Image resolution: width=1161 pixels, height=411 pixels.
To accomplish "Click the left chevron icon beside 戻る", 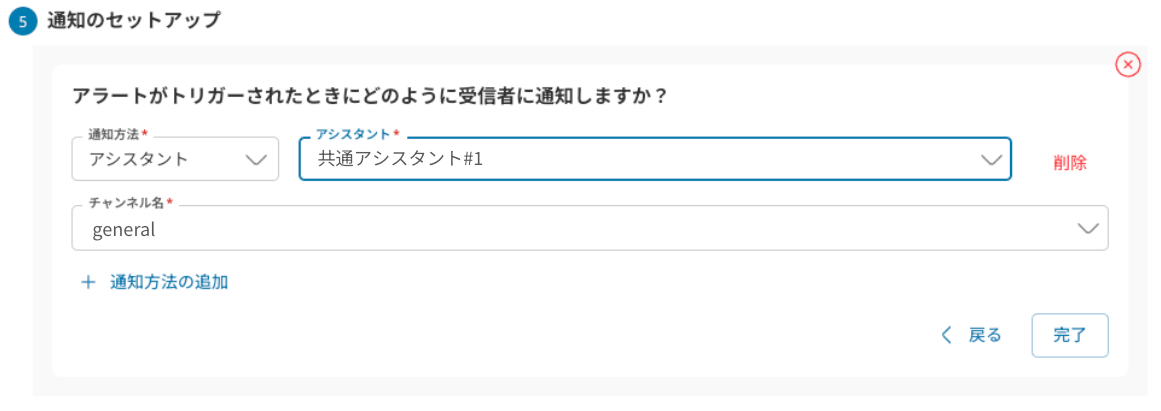I will click(x=947, y=335).
